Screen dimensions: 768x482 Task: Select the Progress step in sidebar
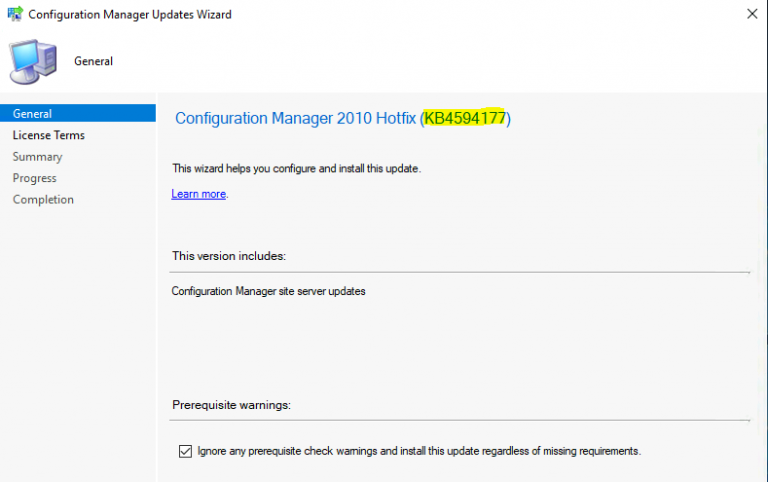(34, 178)
